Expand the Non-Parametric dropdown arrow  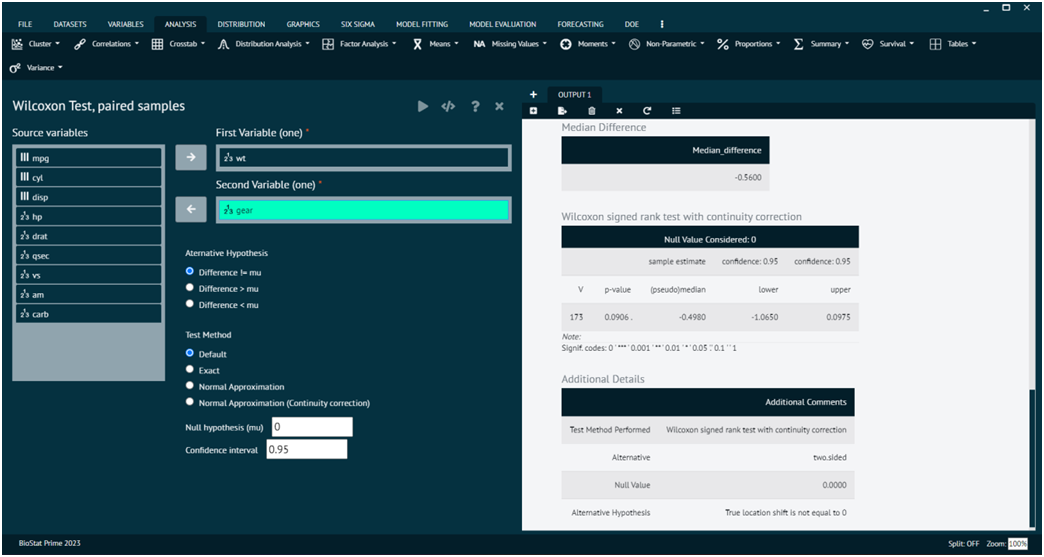point(702,44)
